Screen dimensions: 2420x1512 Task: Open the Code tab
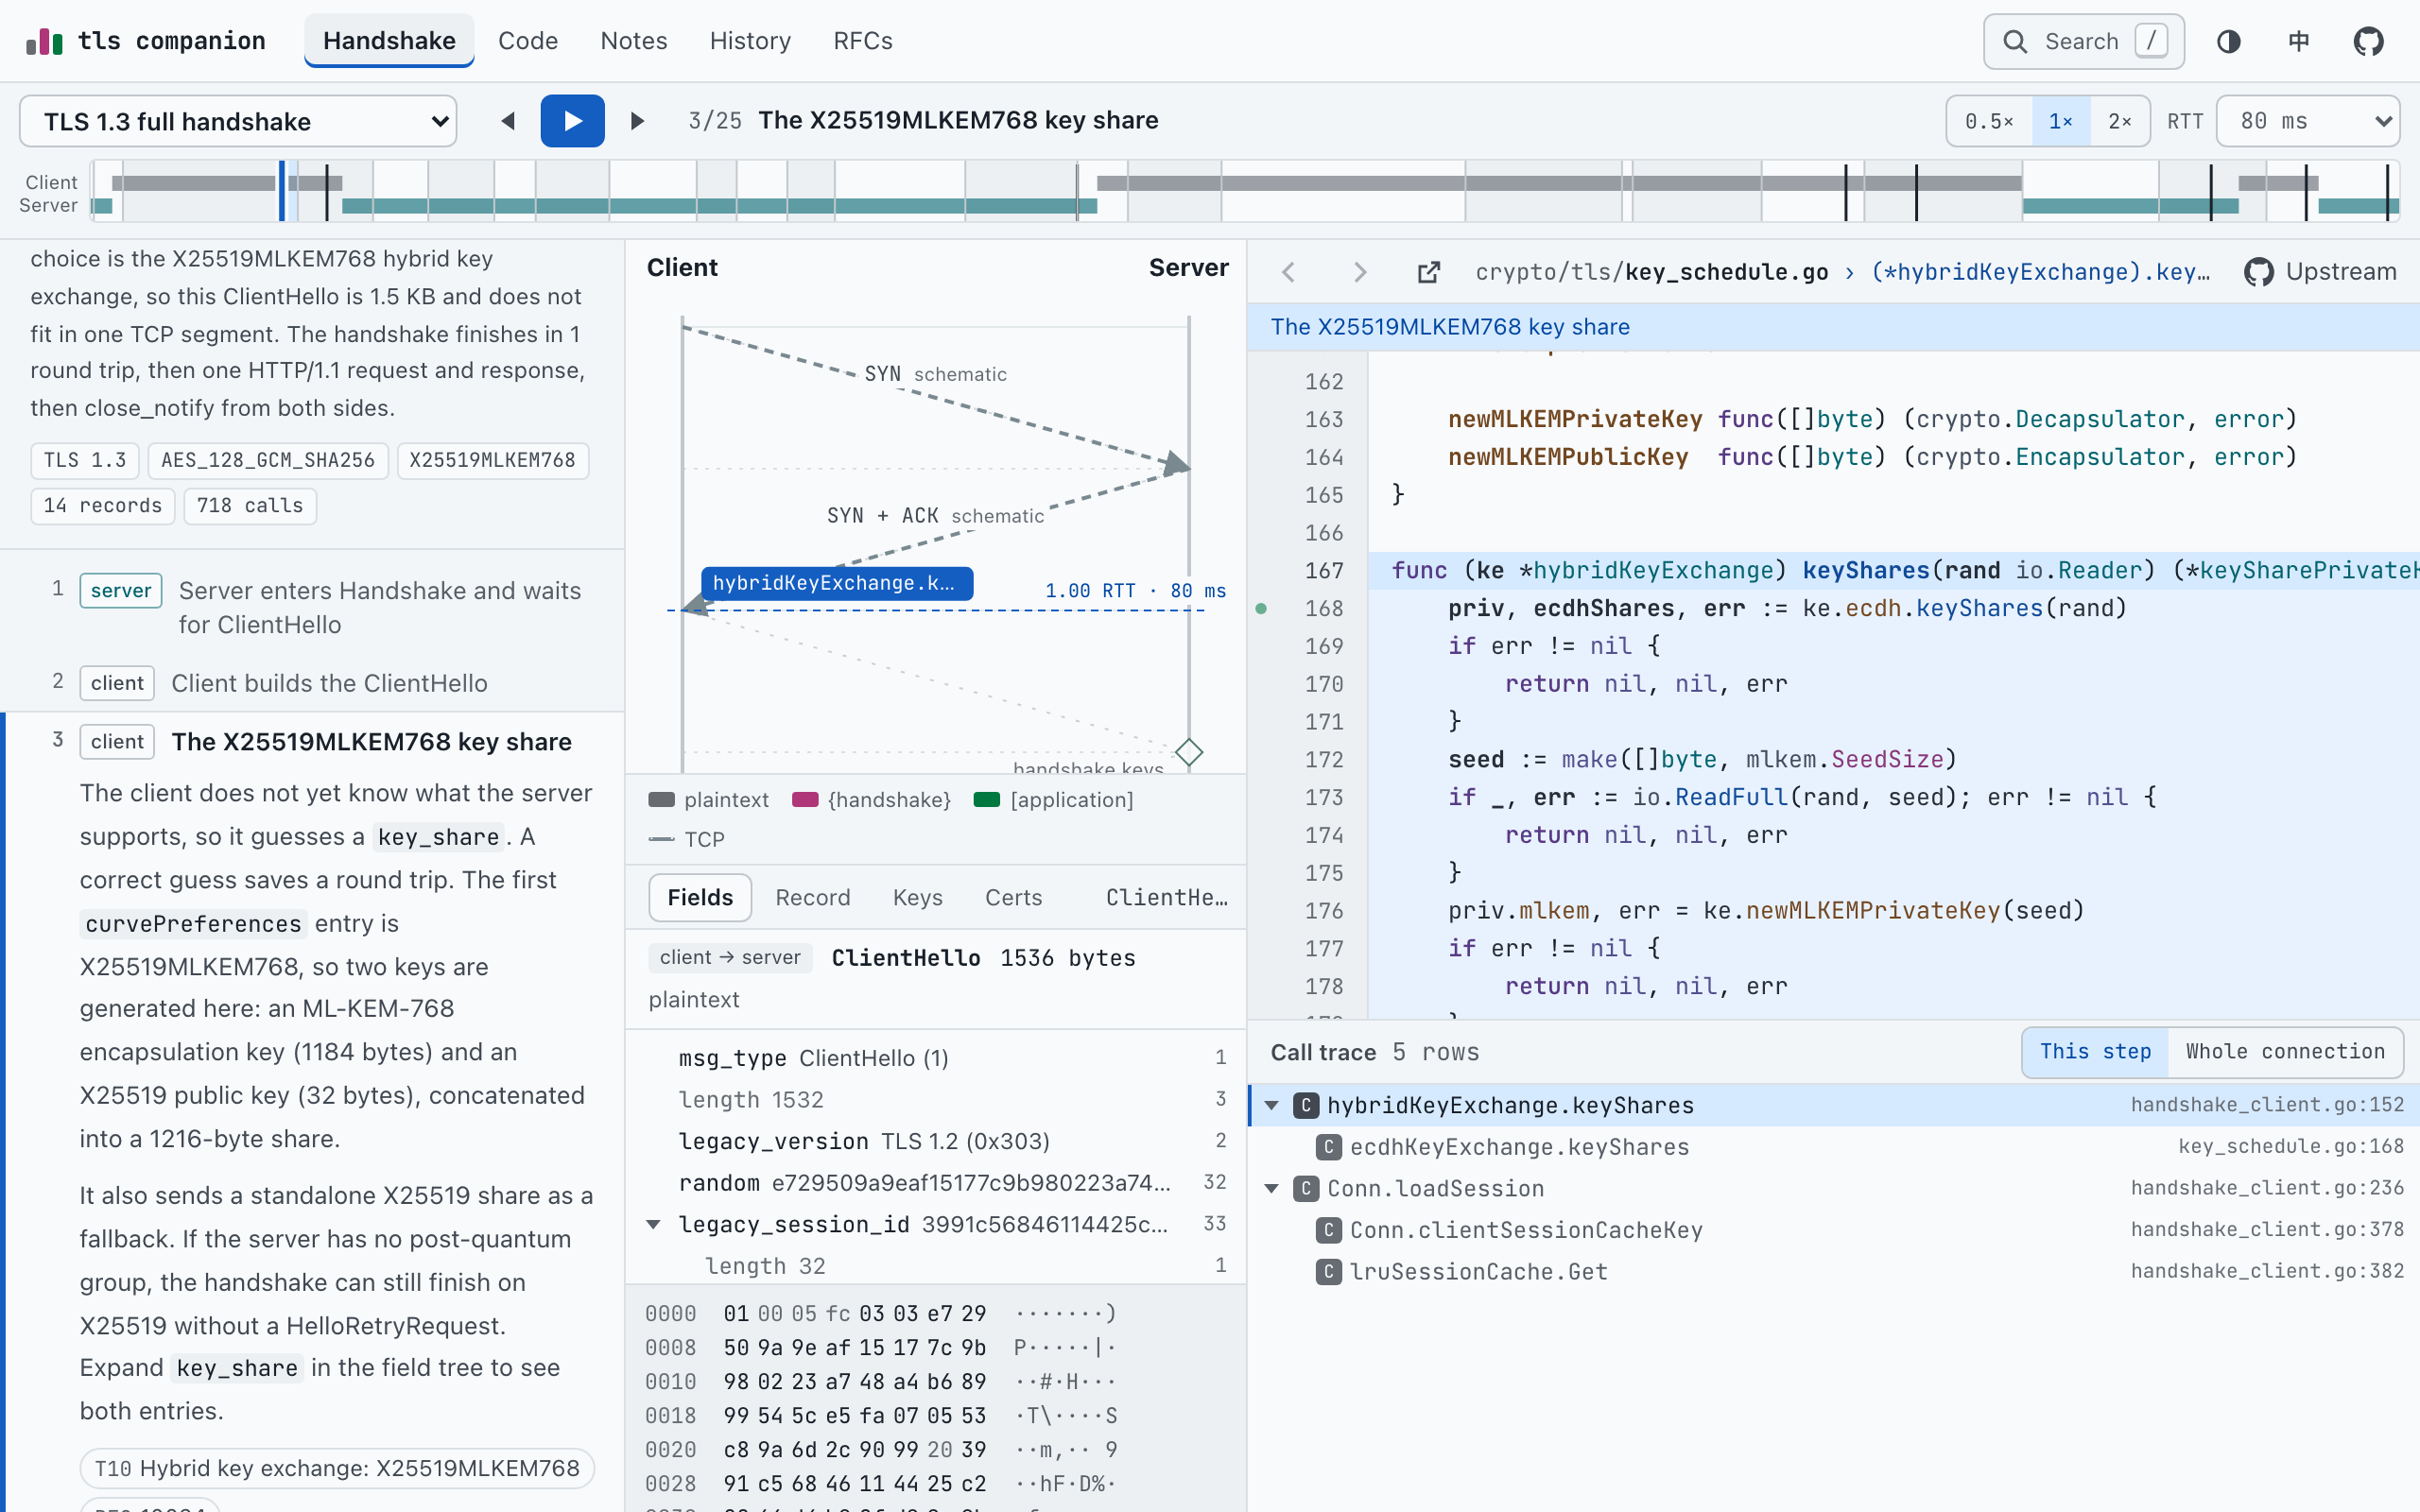point(528,41)
